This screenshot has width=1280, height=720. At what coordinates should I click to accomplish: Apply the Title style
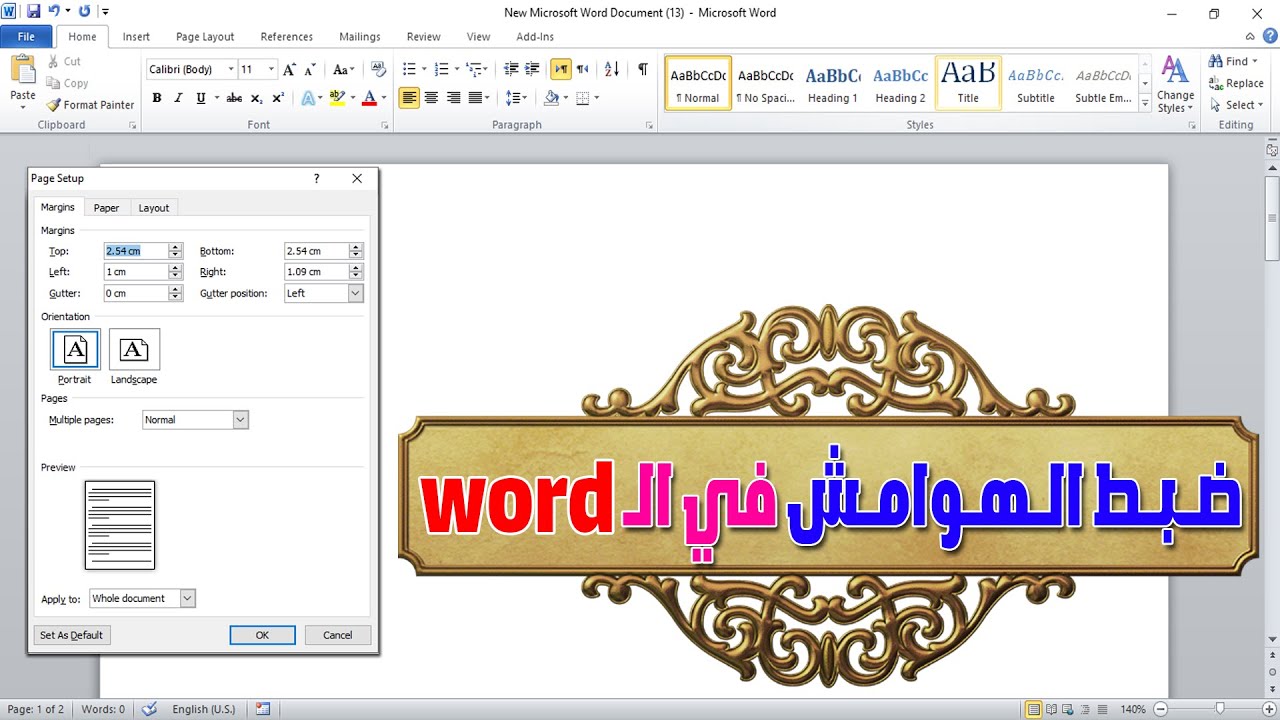[968, 83]
